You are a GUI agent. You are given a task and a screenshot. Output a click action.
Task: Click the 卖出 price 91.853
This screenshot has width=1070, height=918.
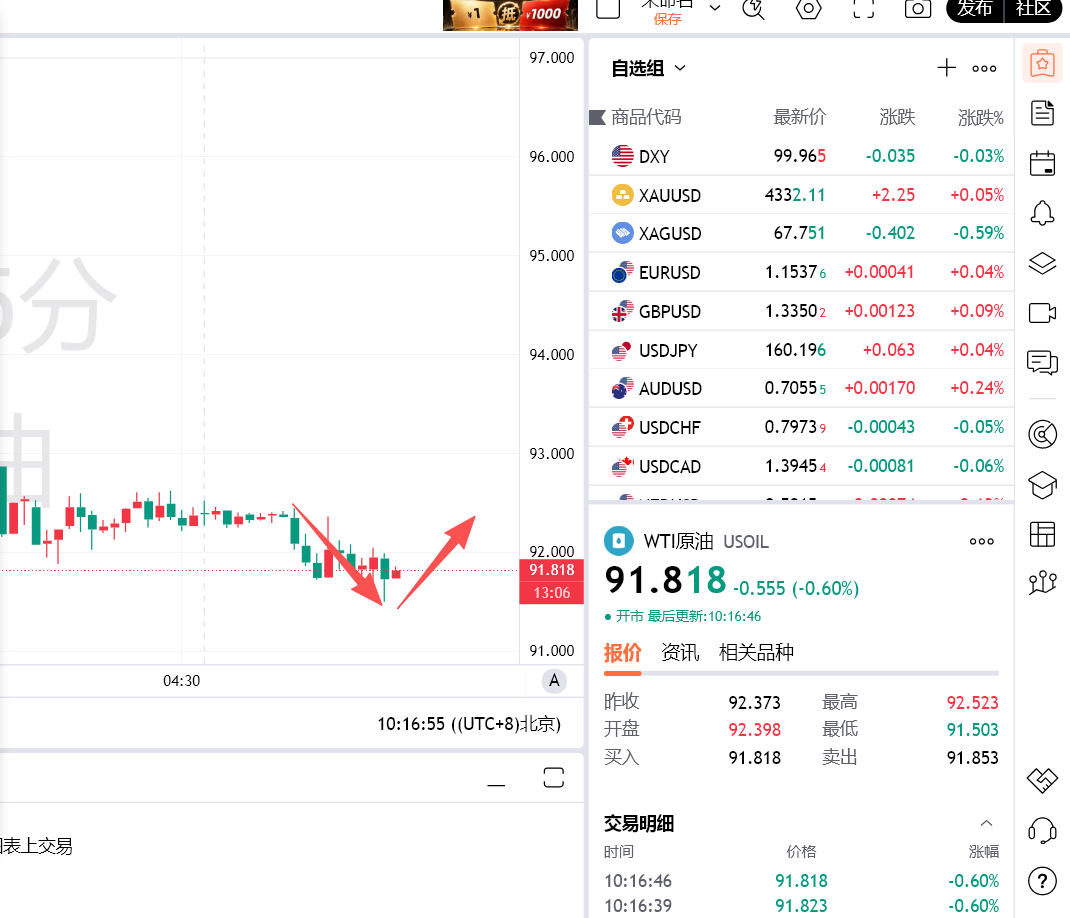[x=972, y=758]
